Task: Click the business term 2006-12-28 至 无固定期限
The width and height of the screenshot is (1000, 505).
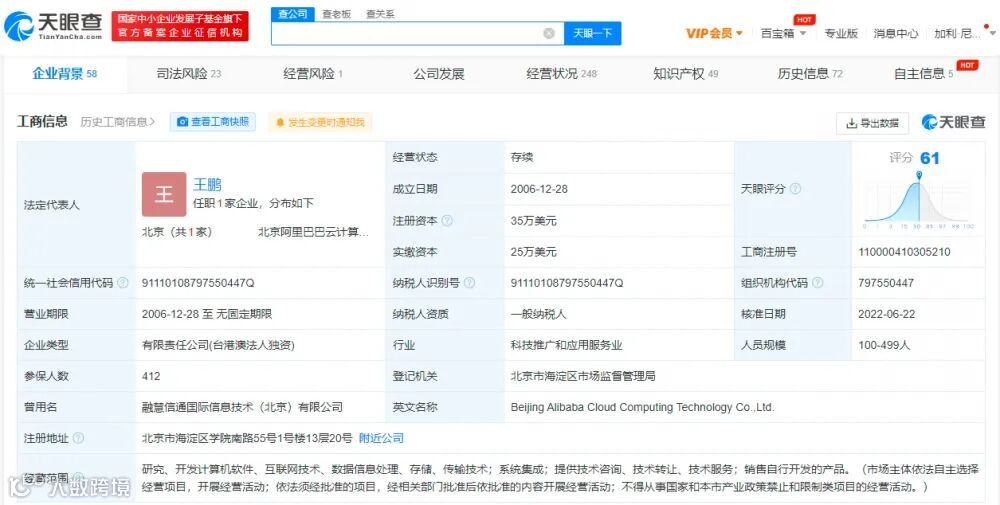Action: click(x=207, y=314)
